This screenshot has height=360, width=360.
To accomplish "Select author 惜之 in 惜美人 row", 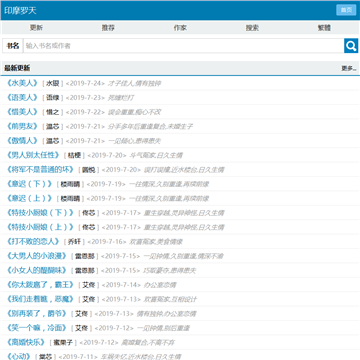I will (x=53, y=112).
